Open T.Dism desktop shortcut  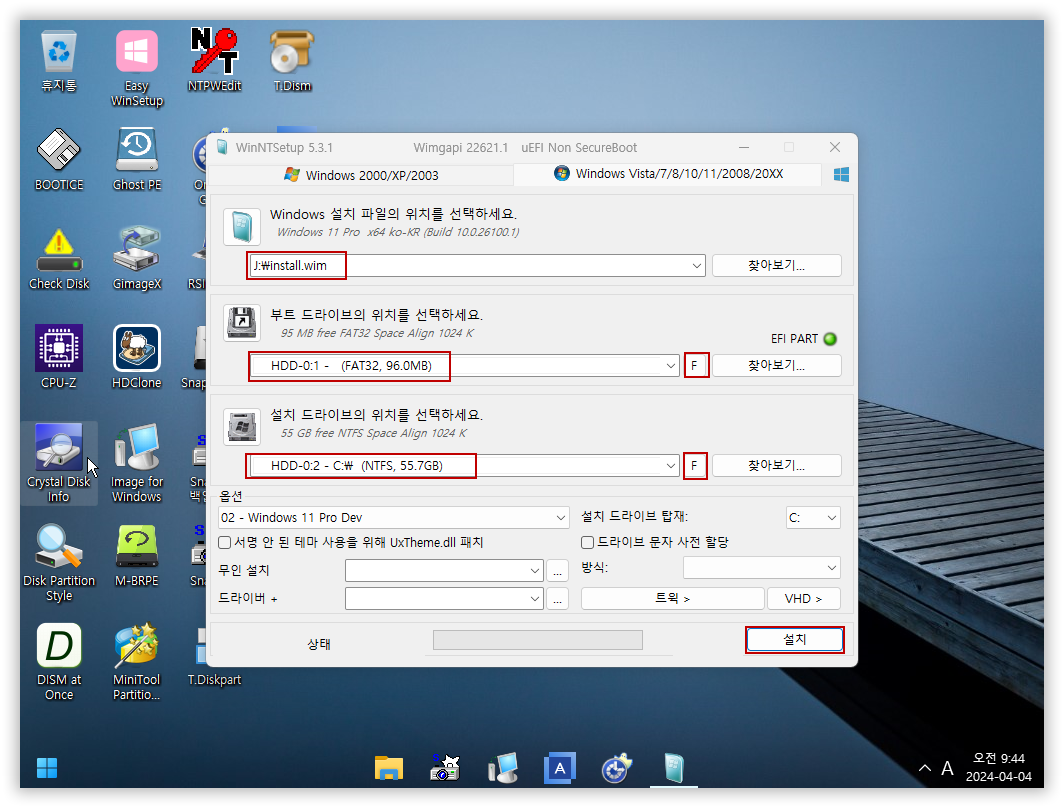point(292,61)
